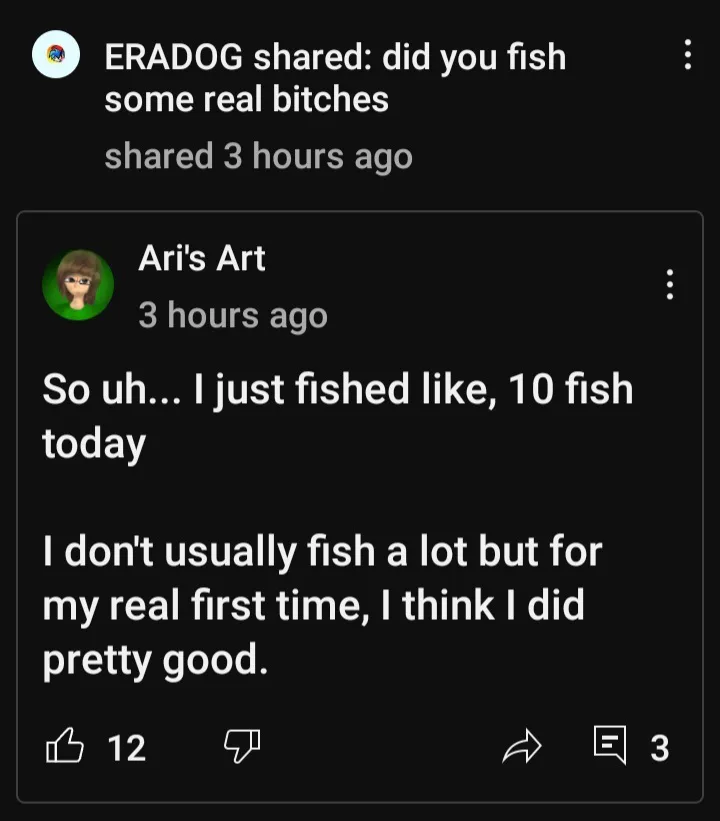Click the "ERADOG" username in share header
This screenshot has width=720, height=821.
coord(173,57)
